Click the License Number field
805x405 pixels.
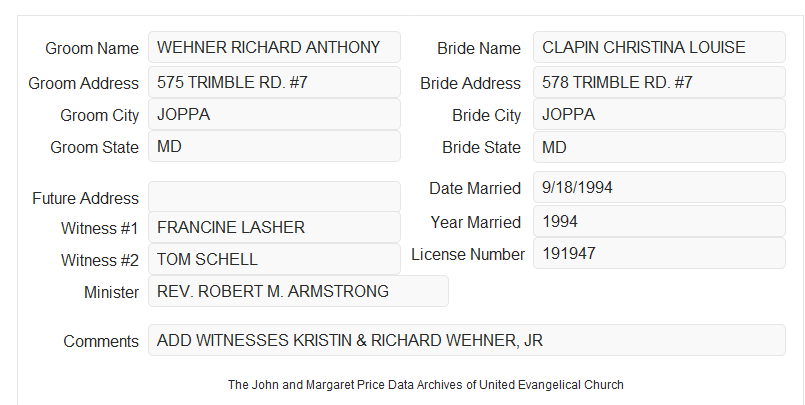(x=659, y=253)
